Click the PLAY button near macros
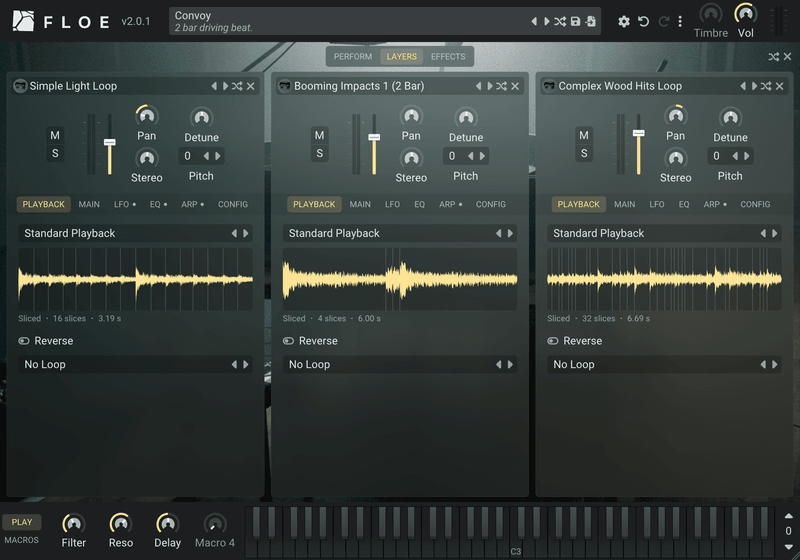This screenshot has height=560, width=800. [x=22, y=522]
